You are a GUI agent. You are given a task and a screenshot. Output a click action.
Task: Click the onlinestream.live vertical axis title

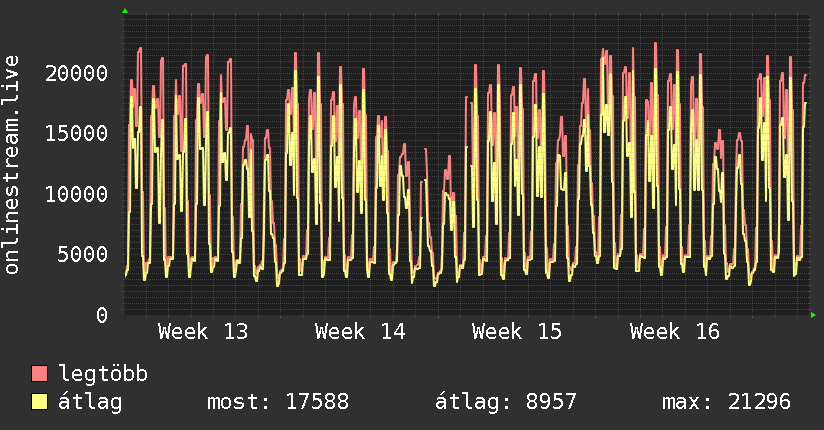pos(12,165)
